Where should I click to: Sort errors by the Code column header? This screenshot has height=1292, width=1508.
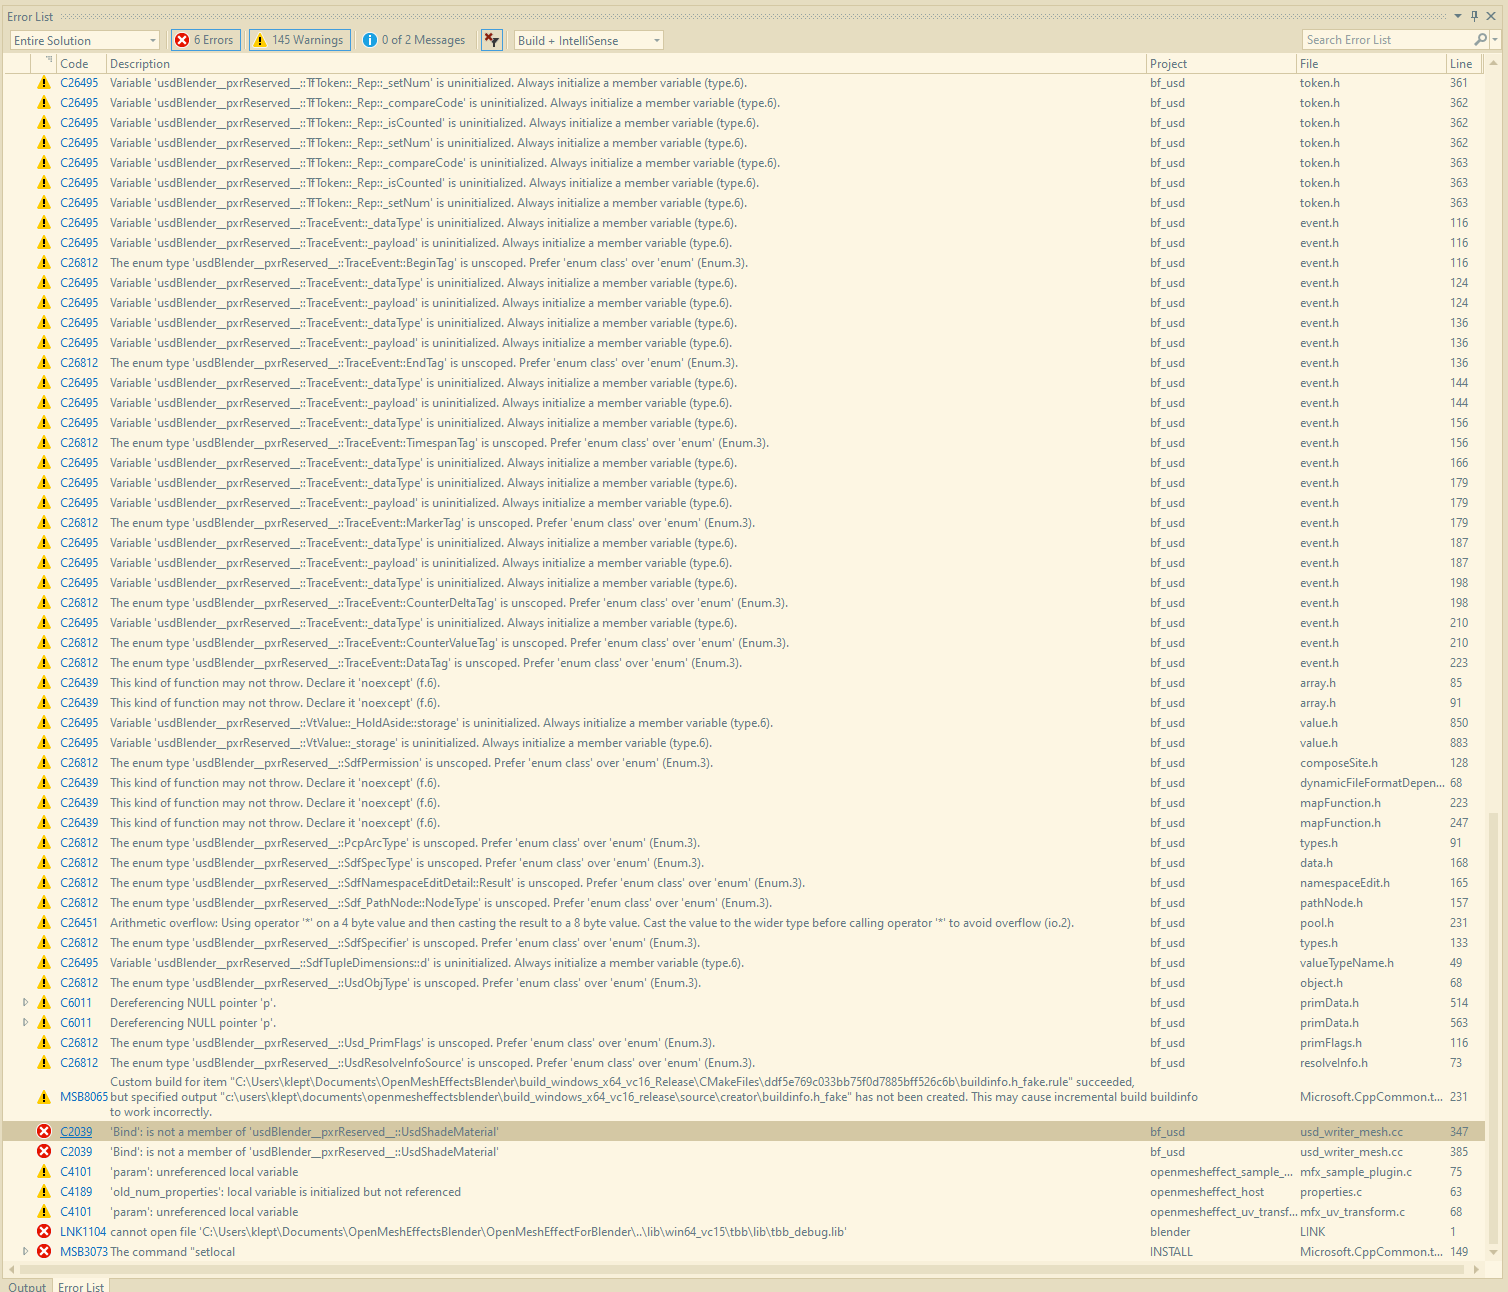[75, 63]
